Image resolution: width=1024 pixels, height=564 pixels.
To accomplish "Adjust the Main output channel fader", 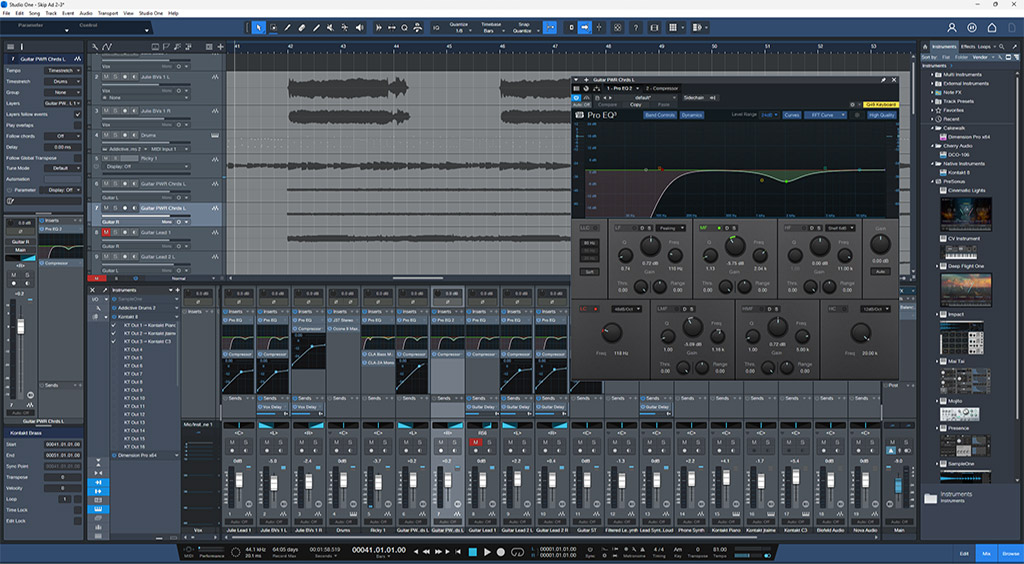I will [x=898, y=486].
